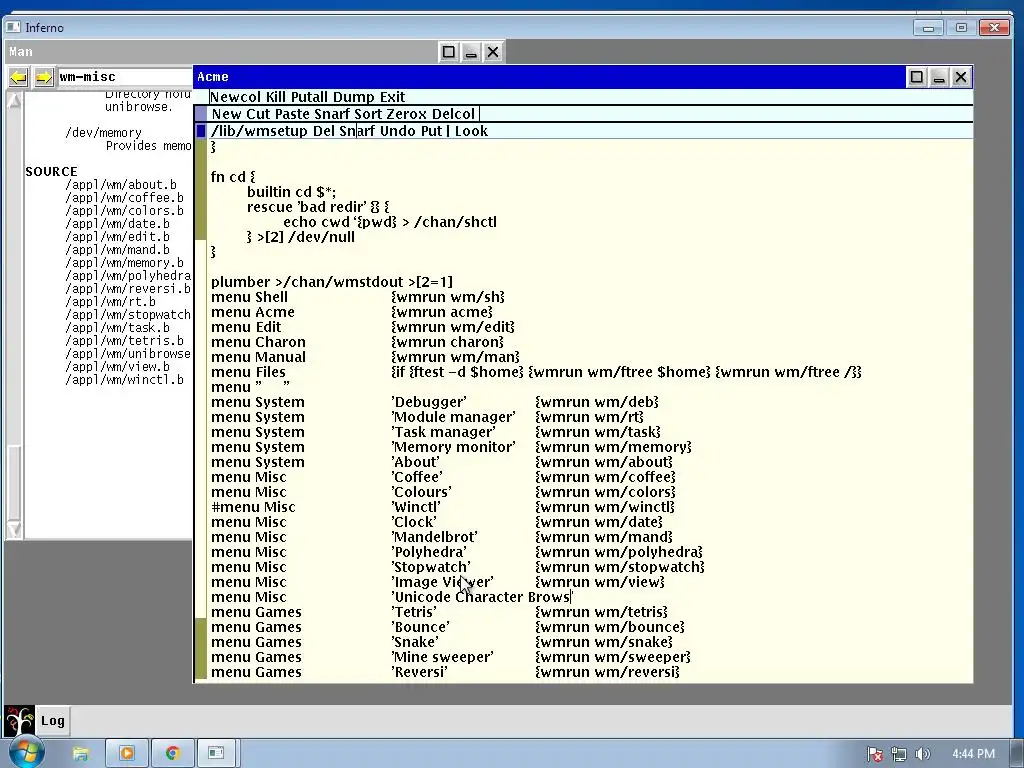The image size is (1024, 768).
Task: Click Paste in Acme column tag
Action: click(x=292, y=114)
